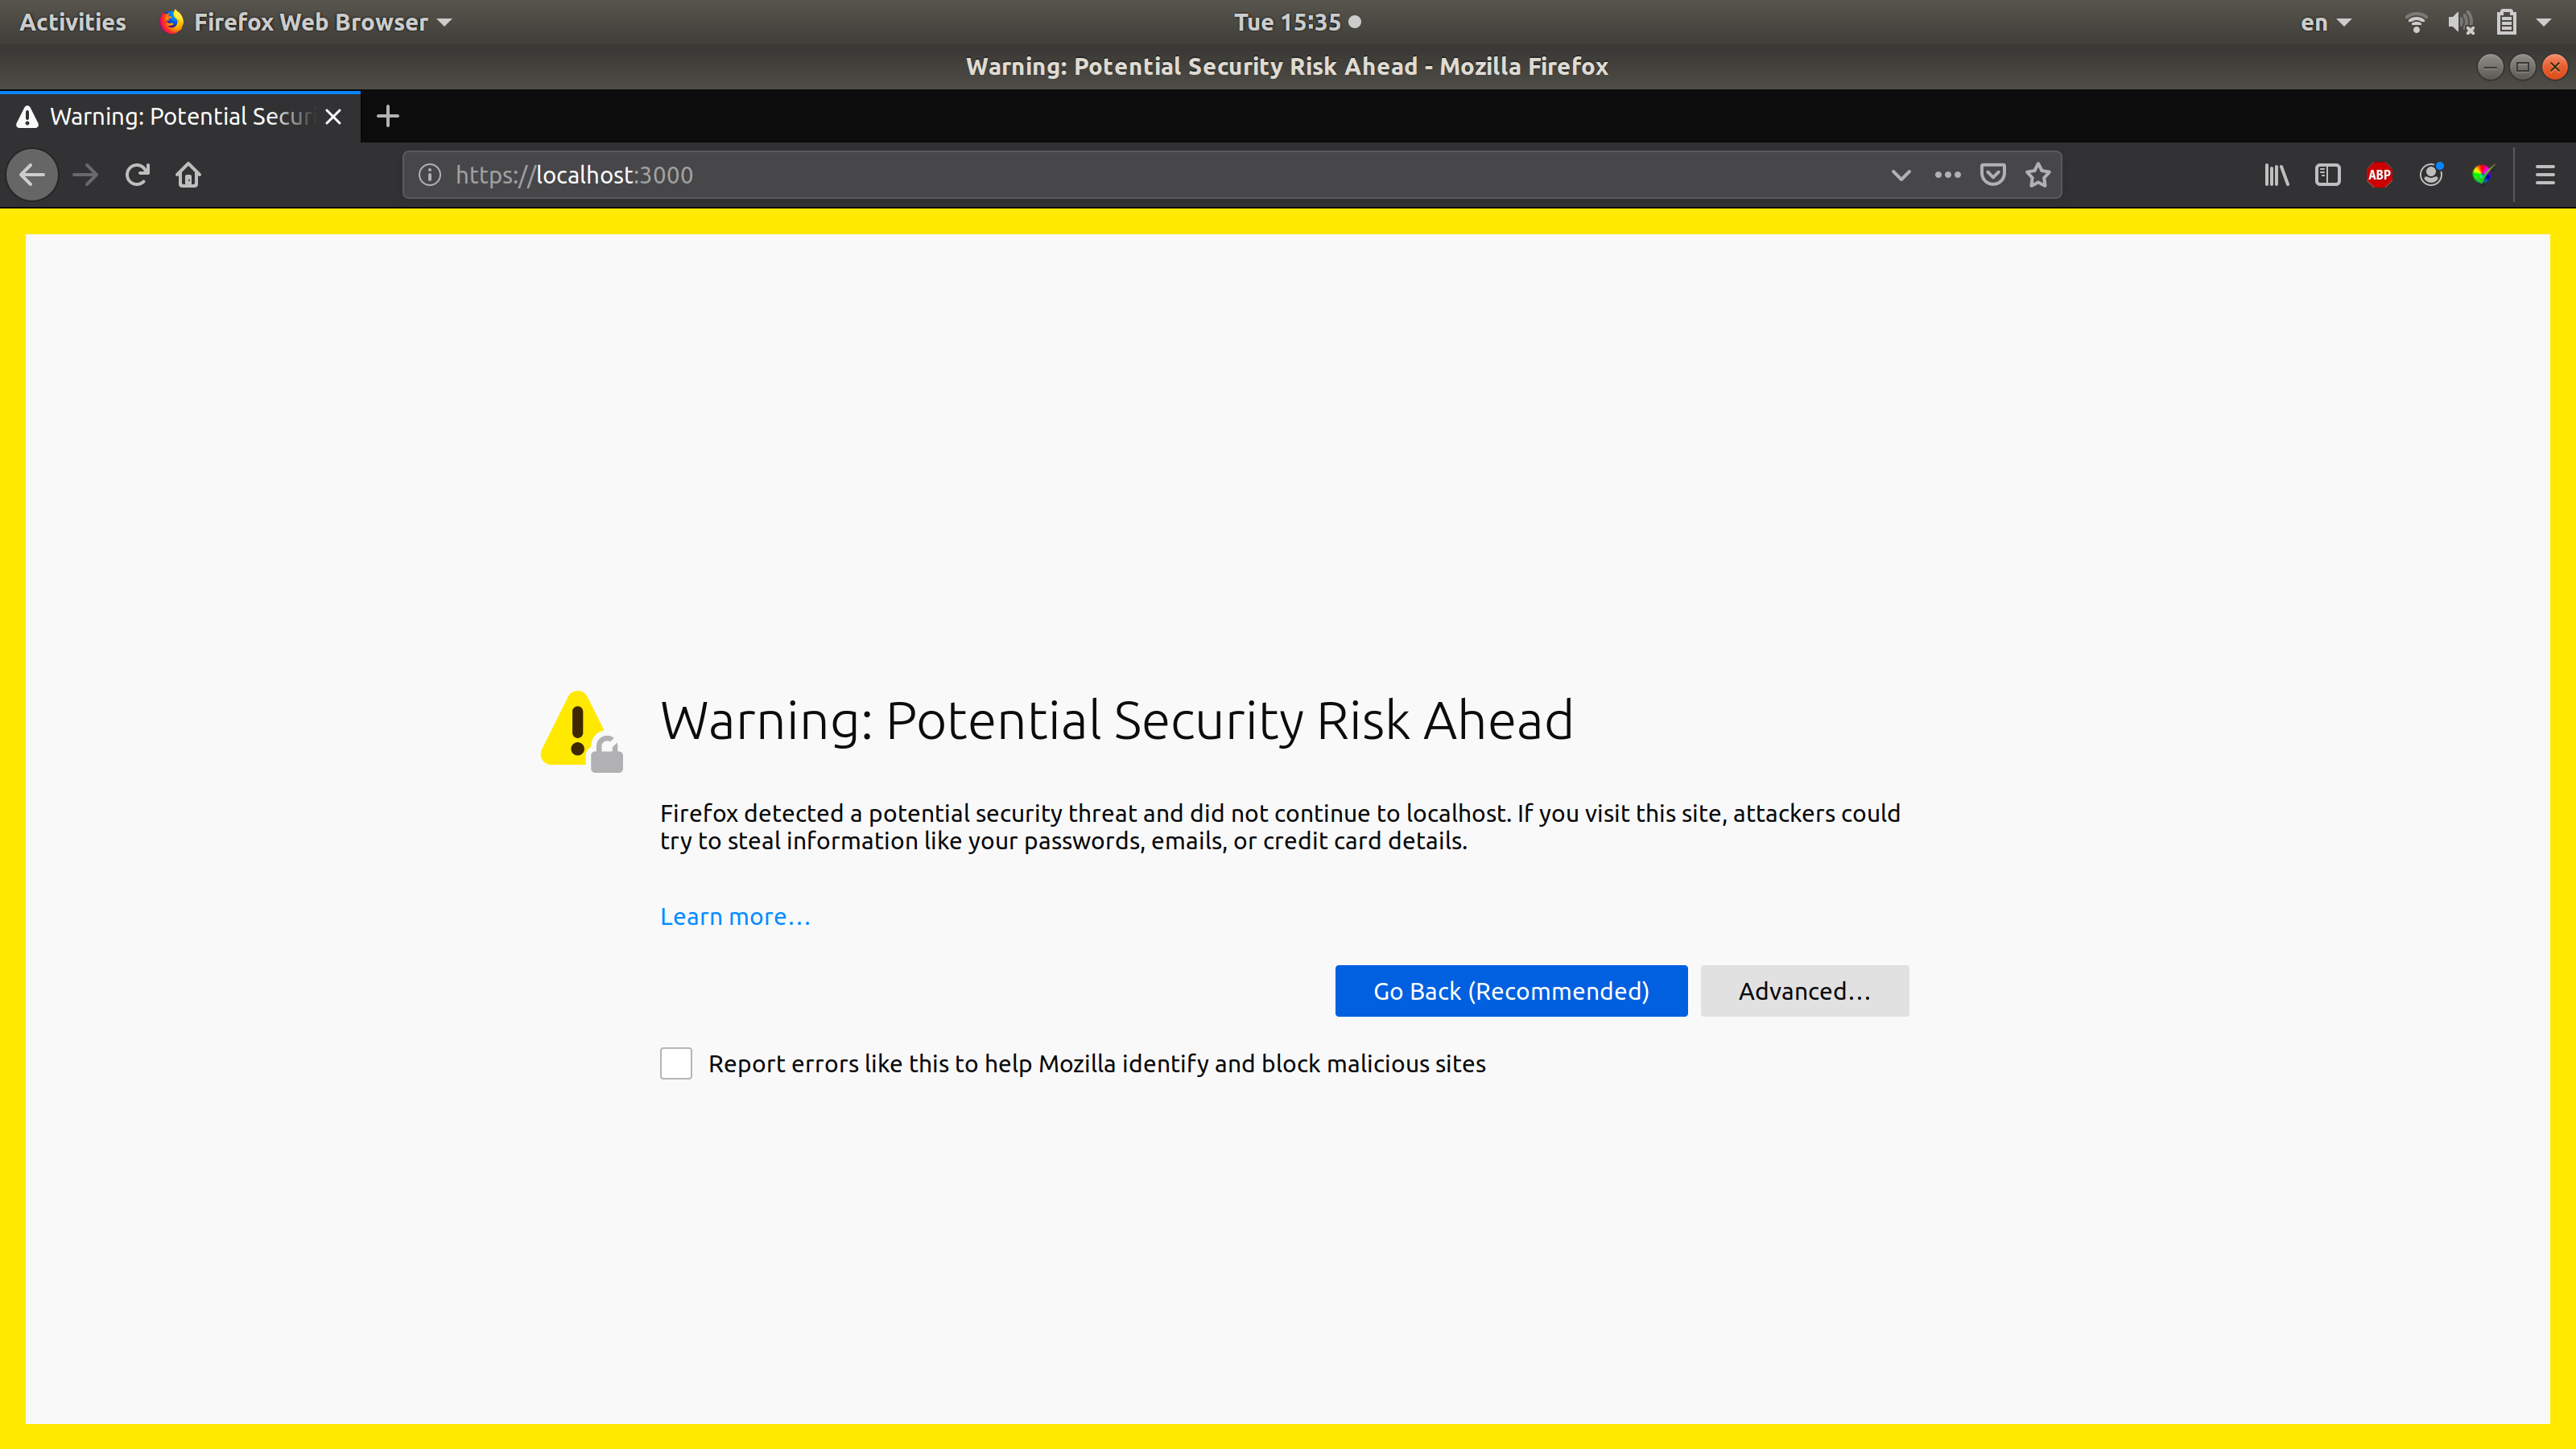Show site information icon in address bar
Viewport: 2576px width, 1449px height.
[x=430, y=175]
